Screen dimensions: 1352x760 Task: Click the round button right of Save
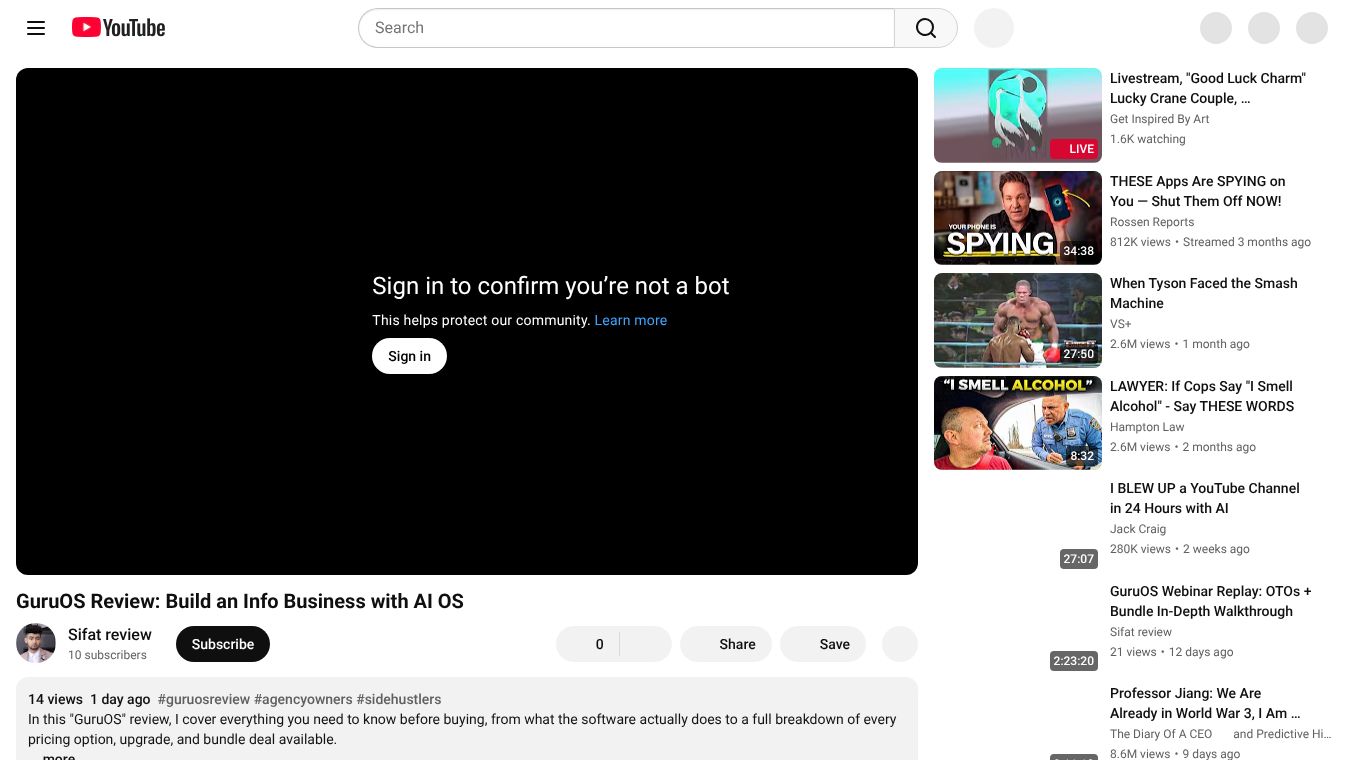point(900,644)
